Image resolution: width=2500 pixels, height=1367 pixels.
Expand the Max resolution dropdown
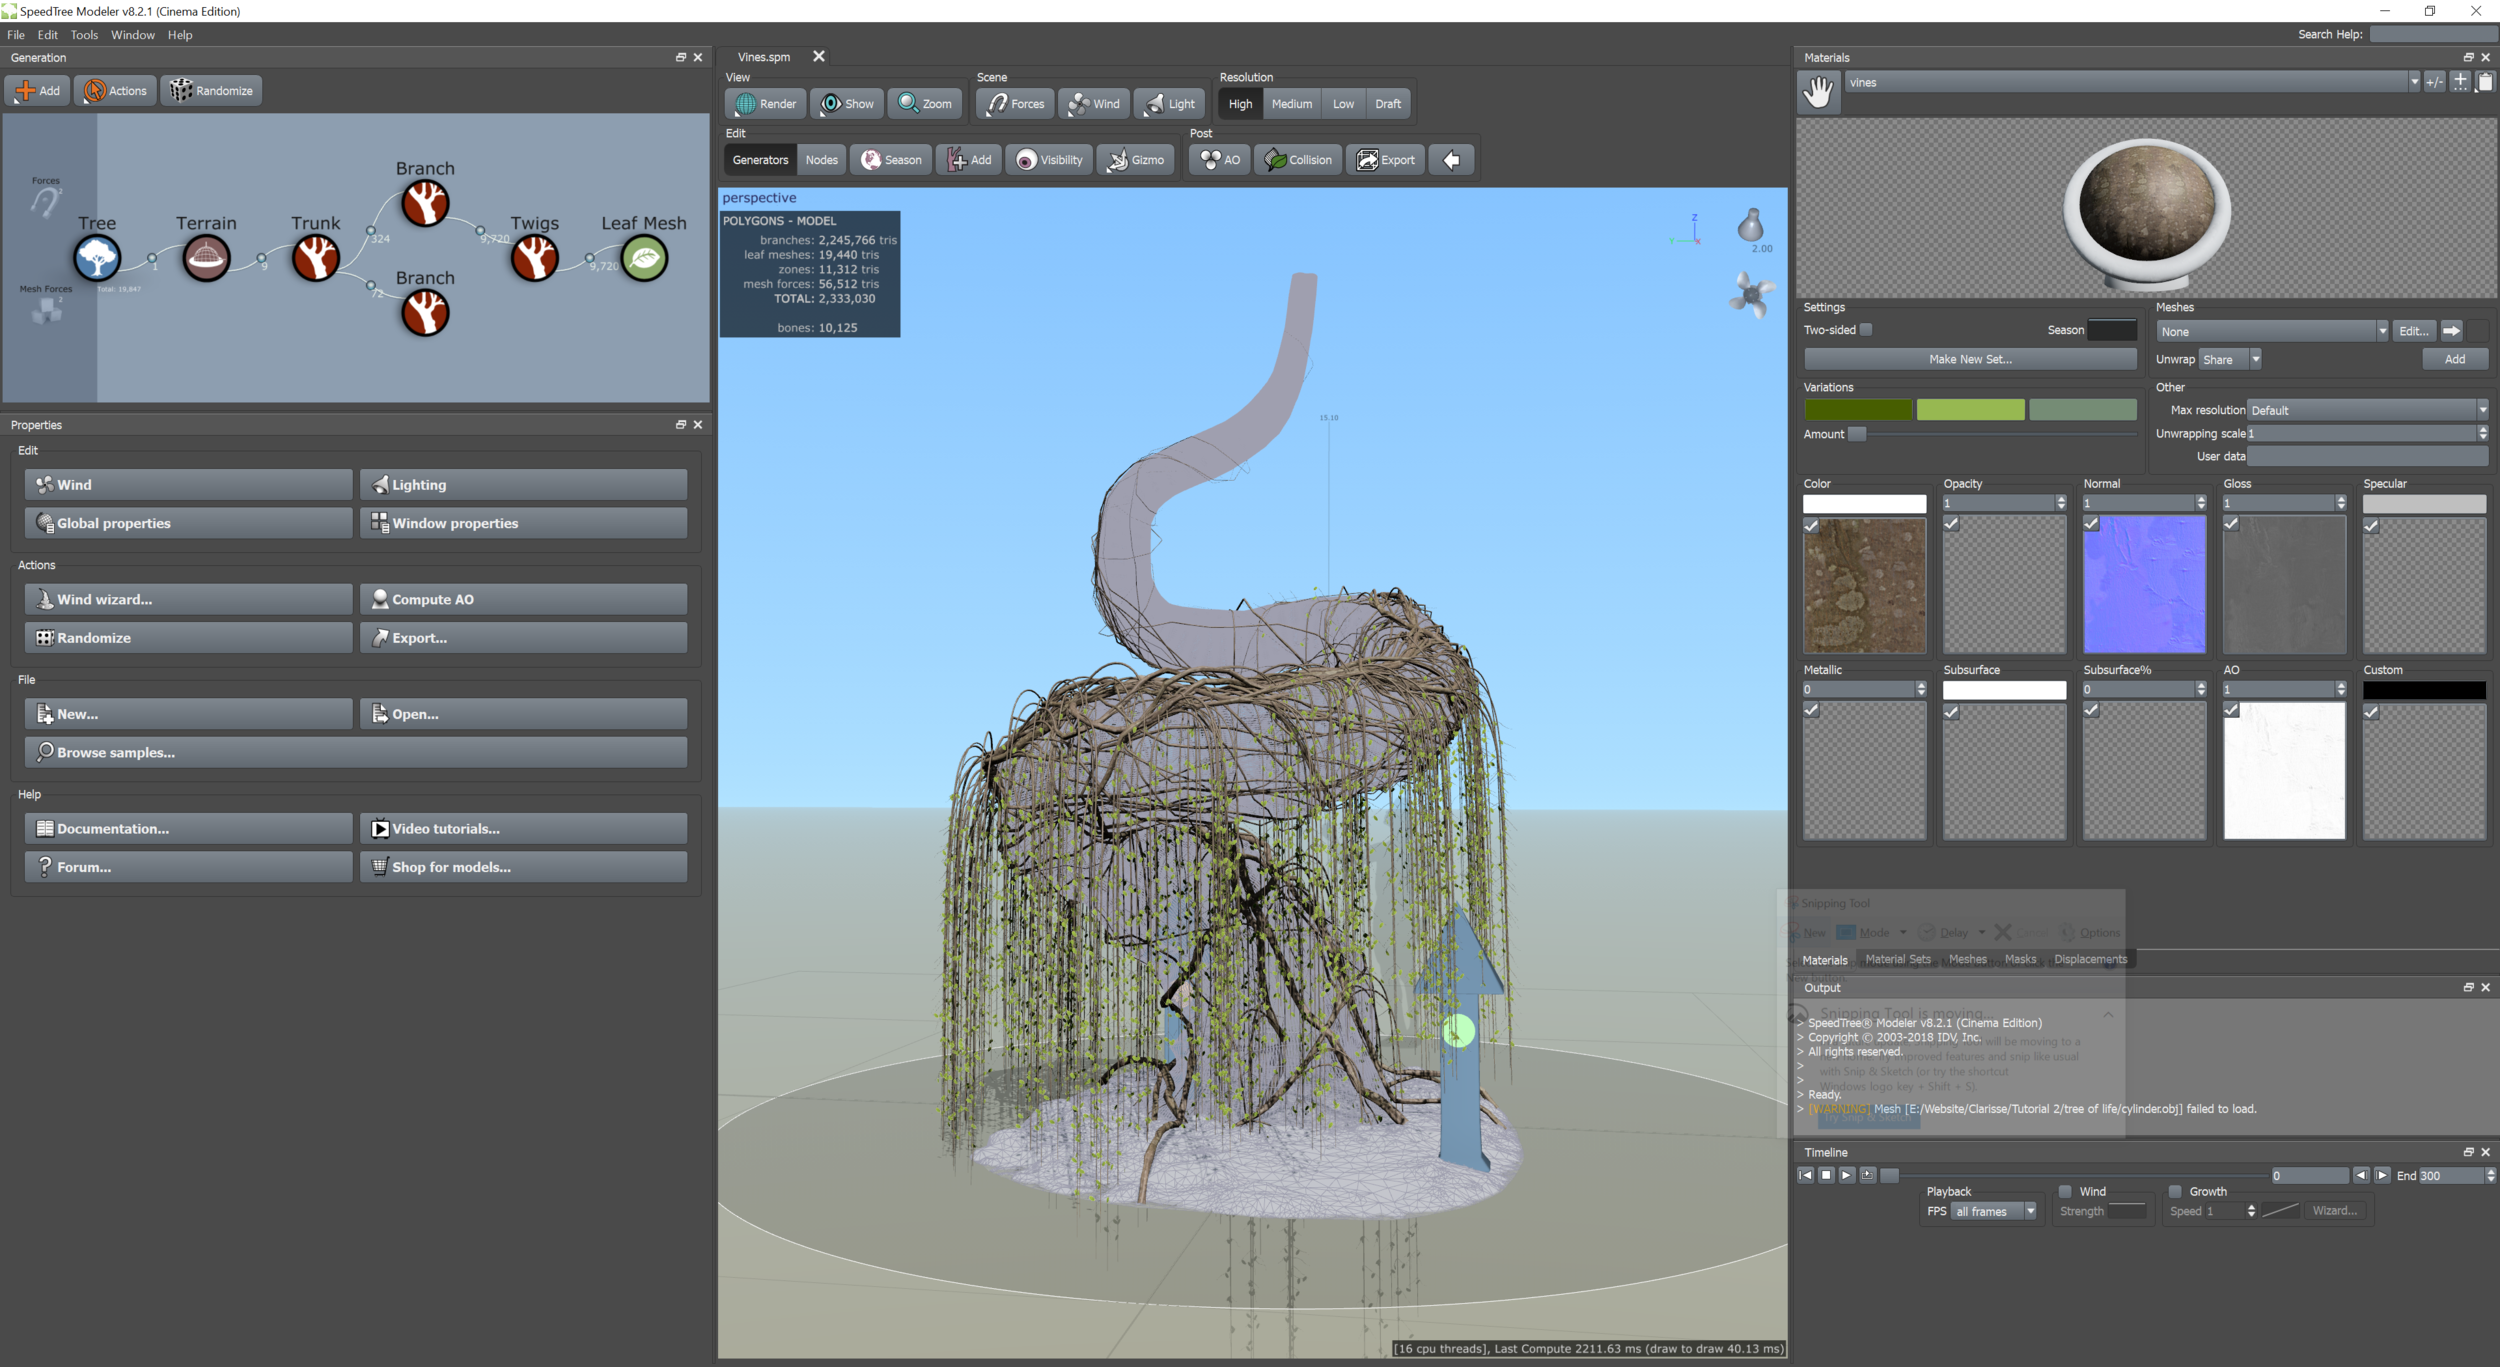tap(2481, 410)
